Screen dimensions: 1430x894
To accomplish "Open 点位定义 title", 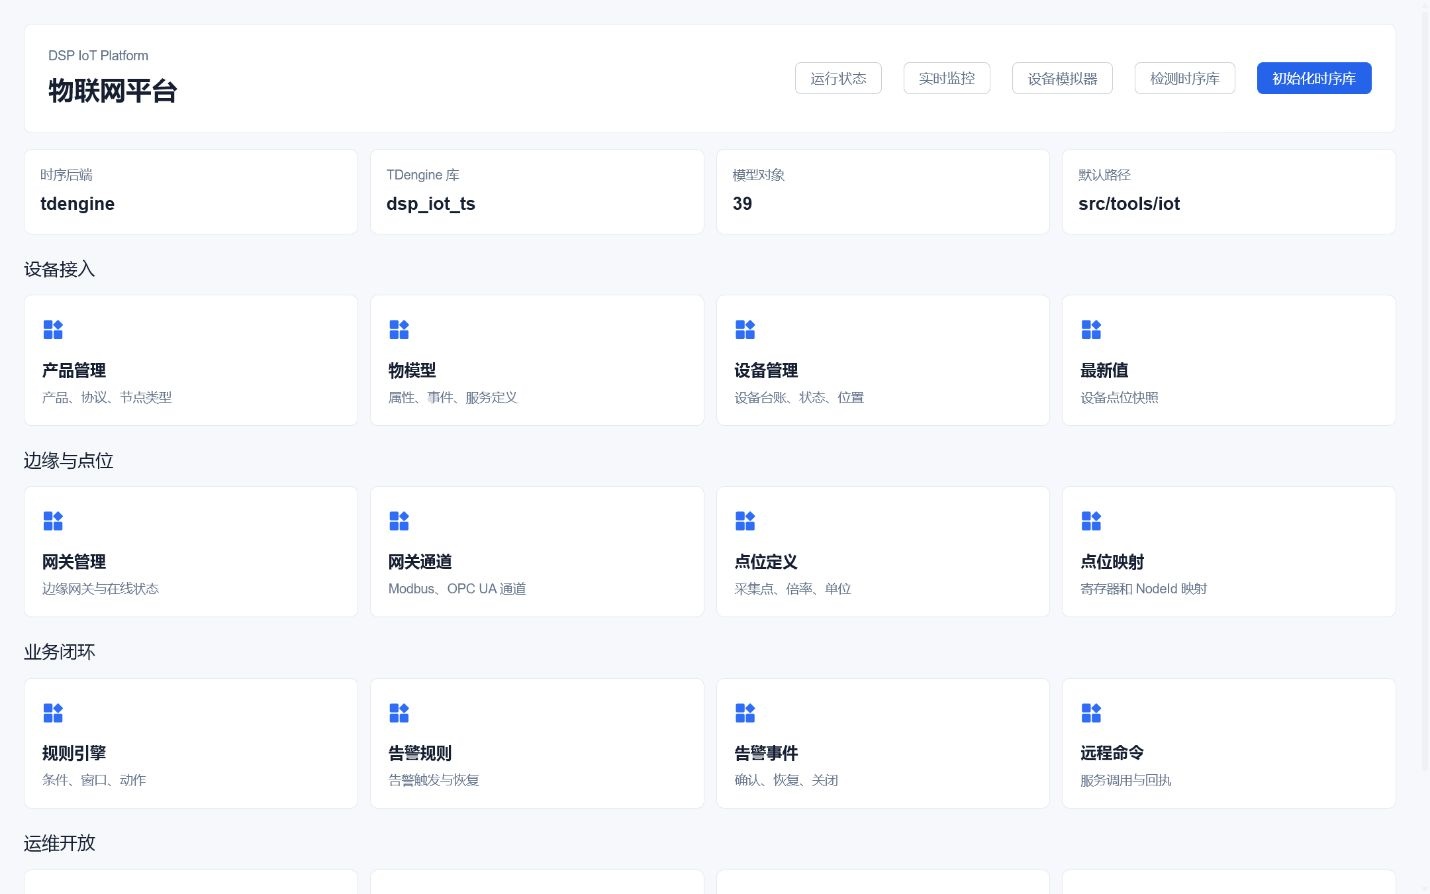I will [766, 562].
